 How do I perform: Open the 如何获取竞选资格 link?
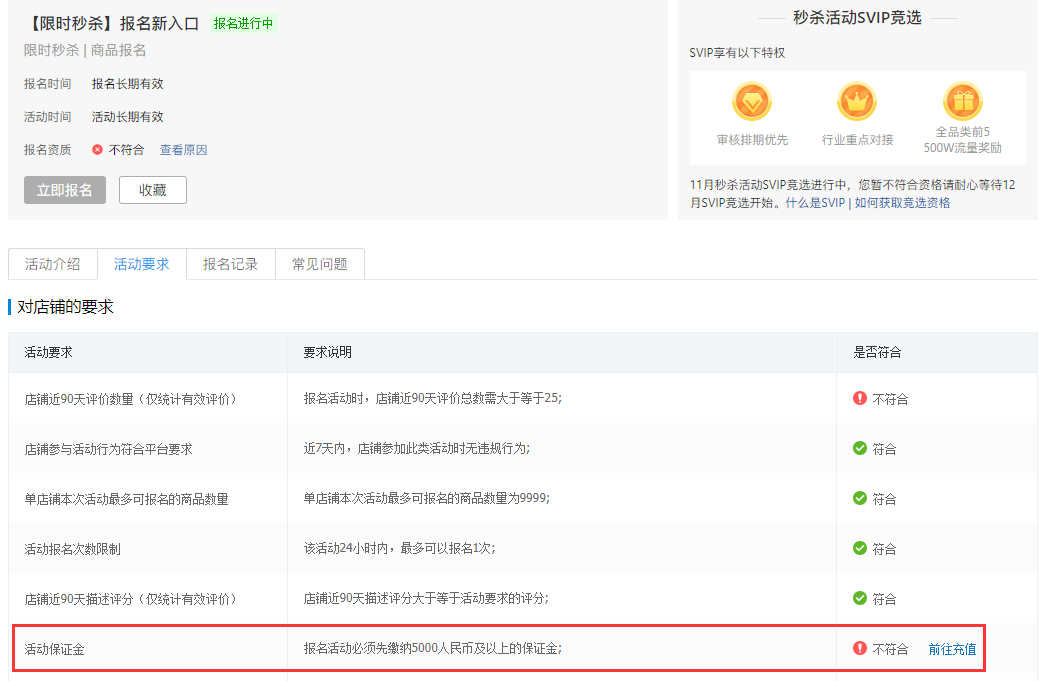(902, 203)
